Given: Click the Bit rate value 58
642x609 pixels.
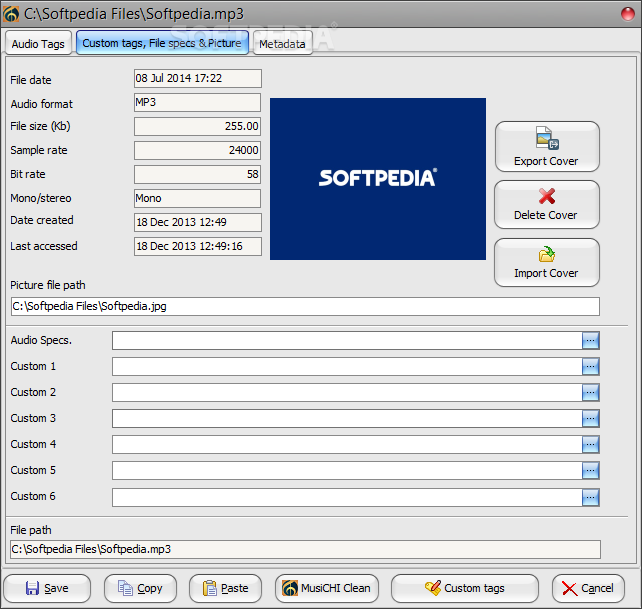Looking at the screenshot, I should 197,174.
